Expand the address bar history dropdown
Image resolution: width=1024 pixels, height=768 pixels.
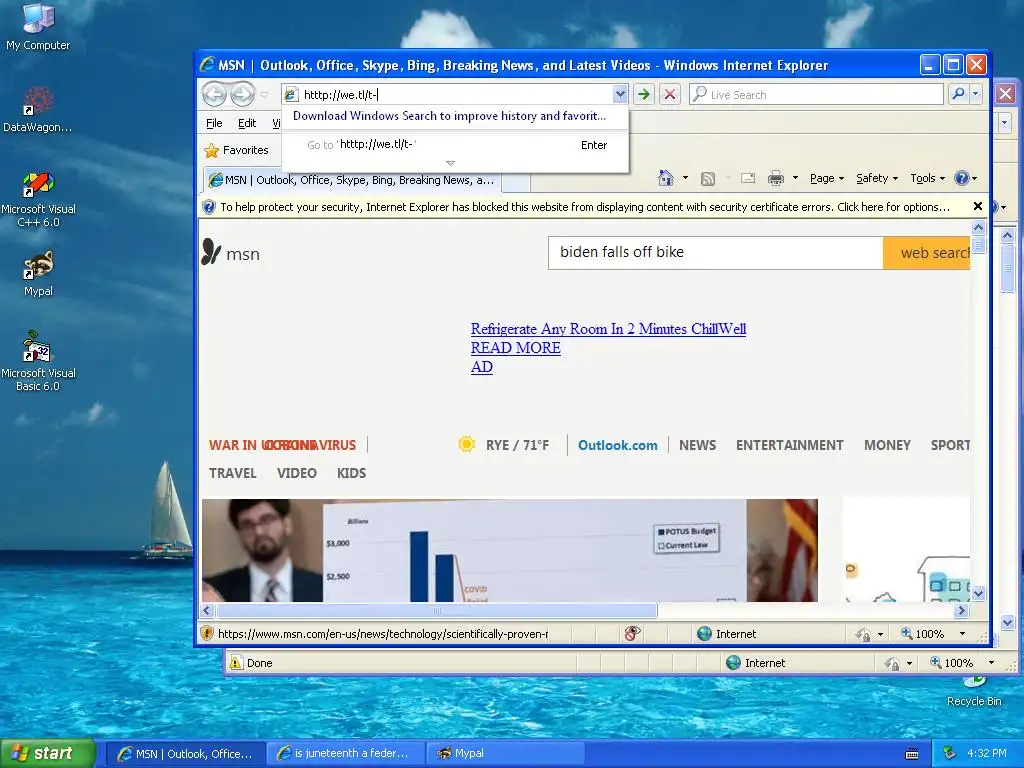pyautogui.click(x=620, y=95)
